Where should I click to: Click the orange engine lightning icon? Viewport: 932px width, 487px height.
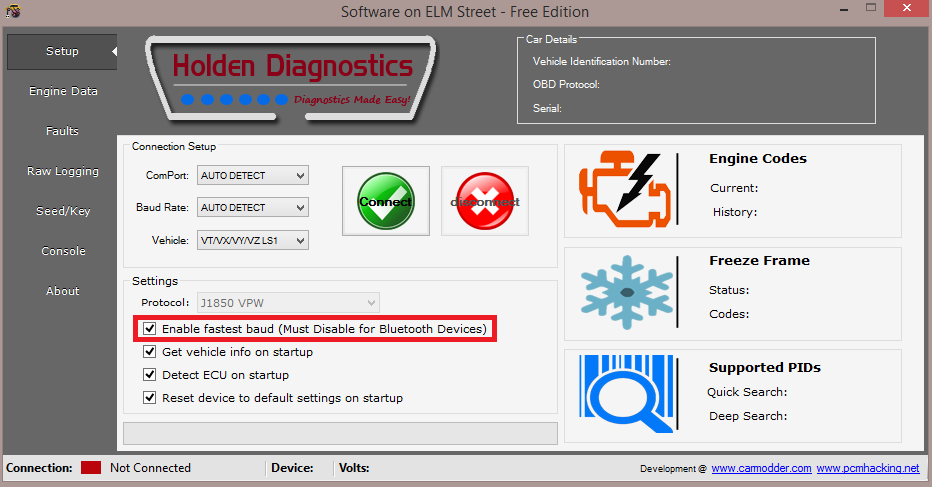625,189
